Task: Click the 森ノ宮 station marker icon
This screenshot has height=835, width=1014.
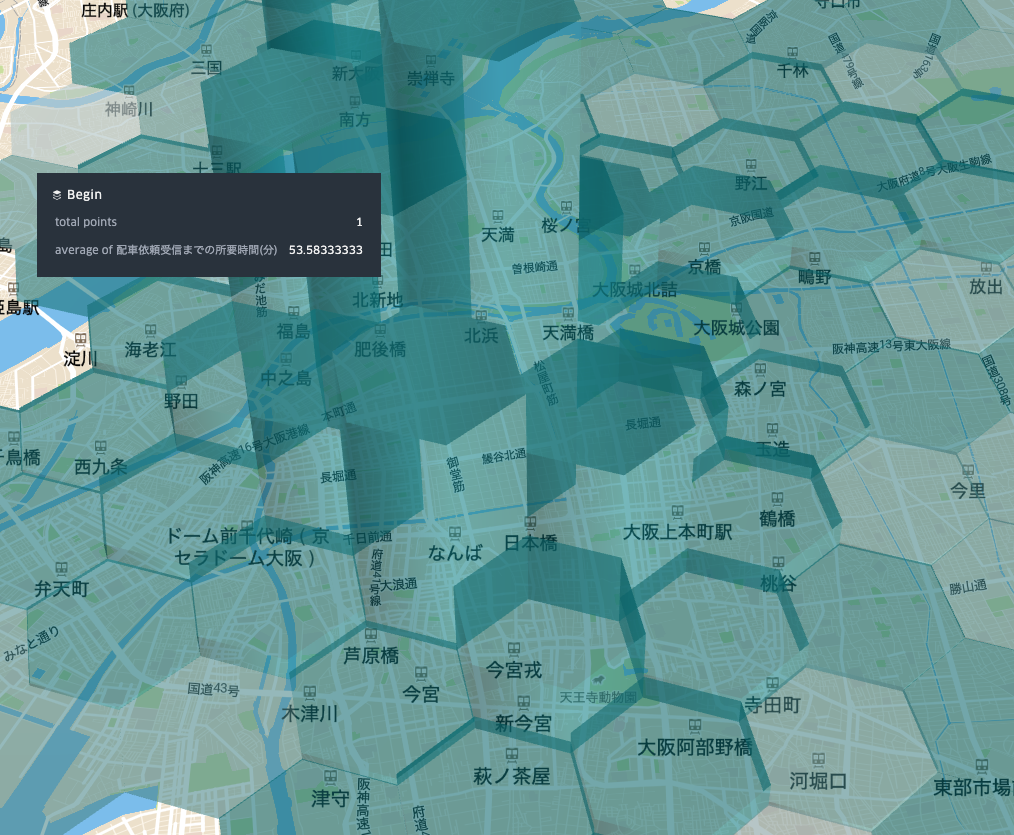Action: 760,368
